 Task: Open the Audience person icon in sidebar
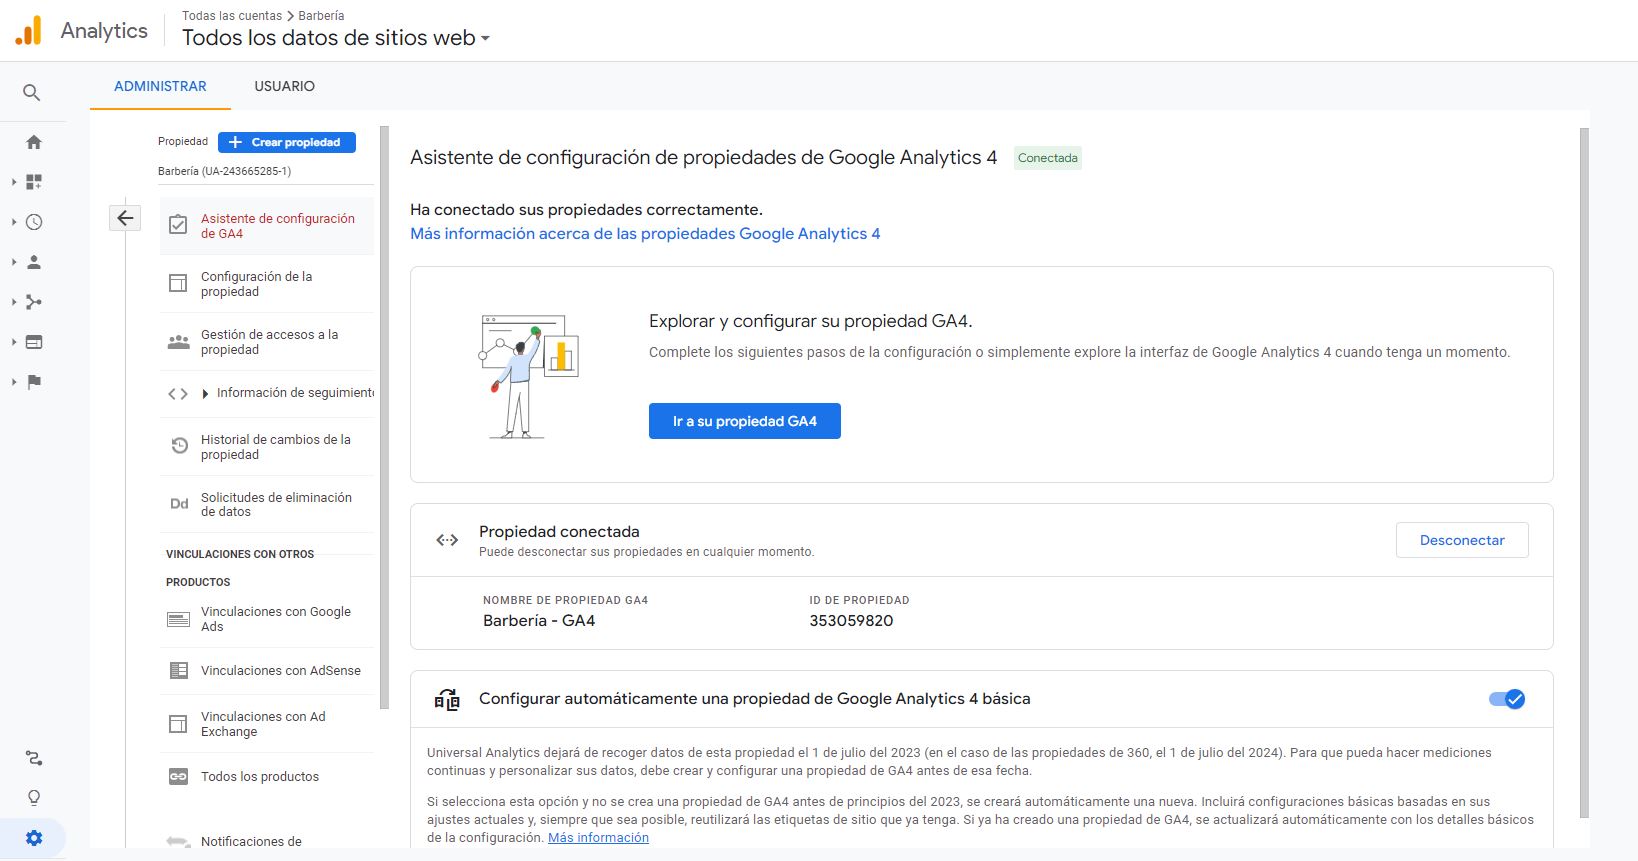coord(34,262)
